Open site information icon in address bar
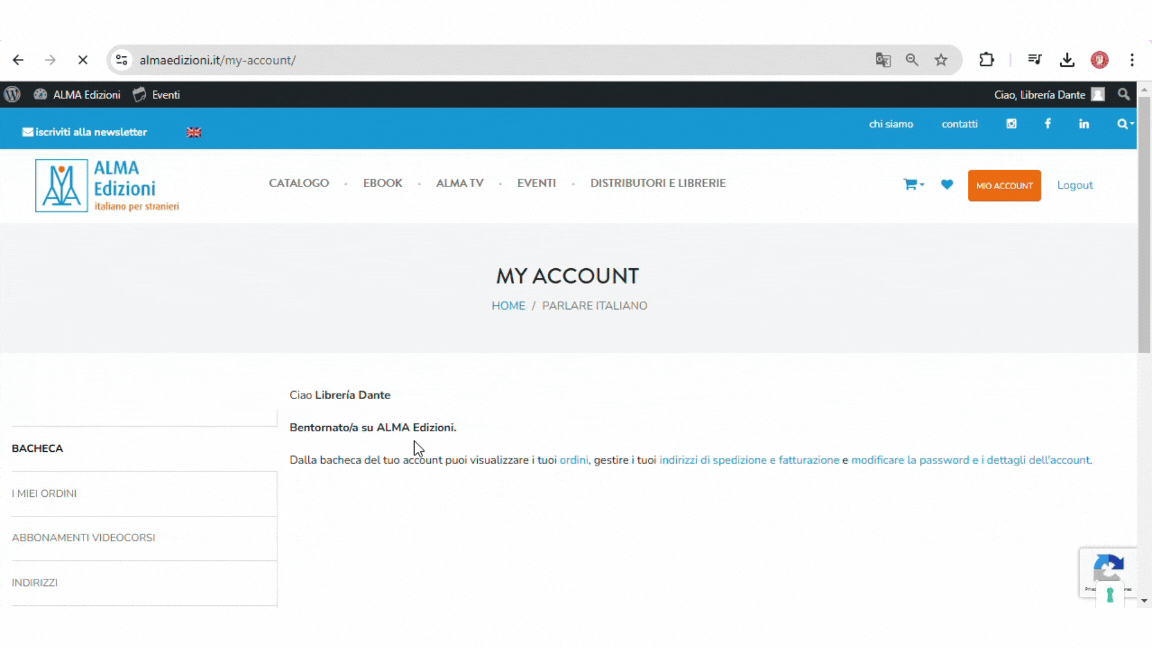Viewport: 1152px width, 648px height. (122, 60)
